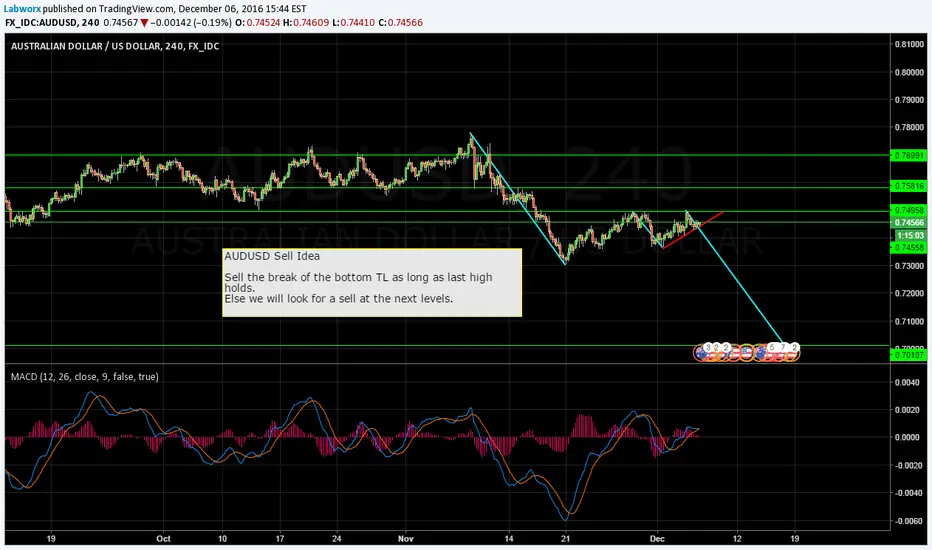Click the Oct date on time axis
This screenshot has height=550, width=932.
[163, 539]
